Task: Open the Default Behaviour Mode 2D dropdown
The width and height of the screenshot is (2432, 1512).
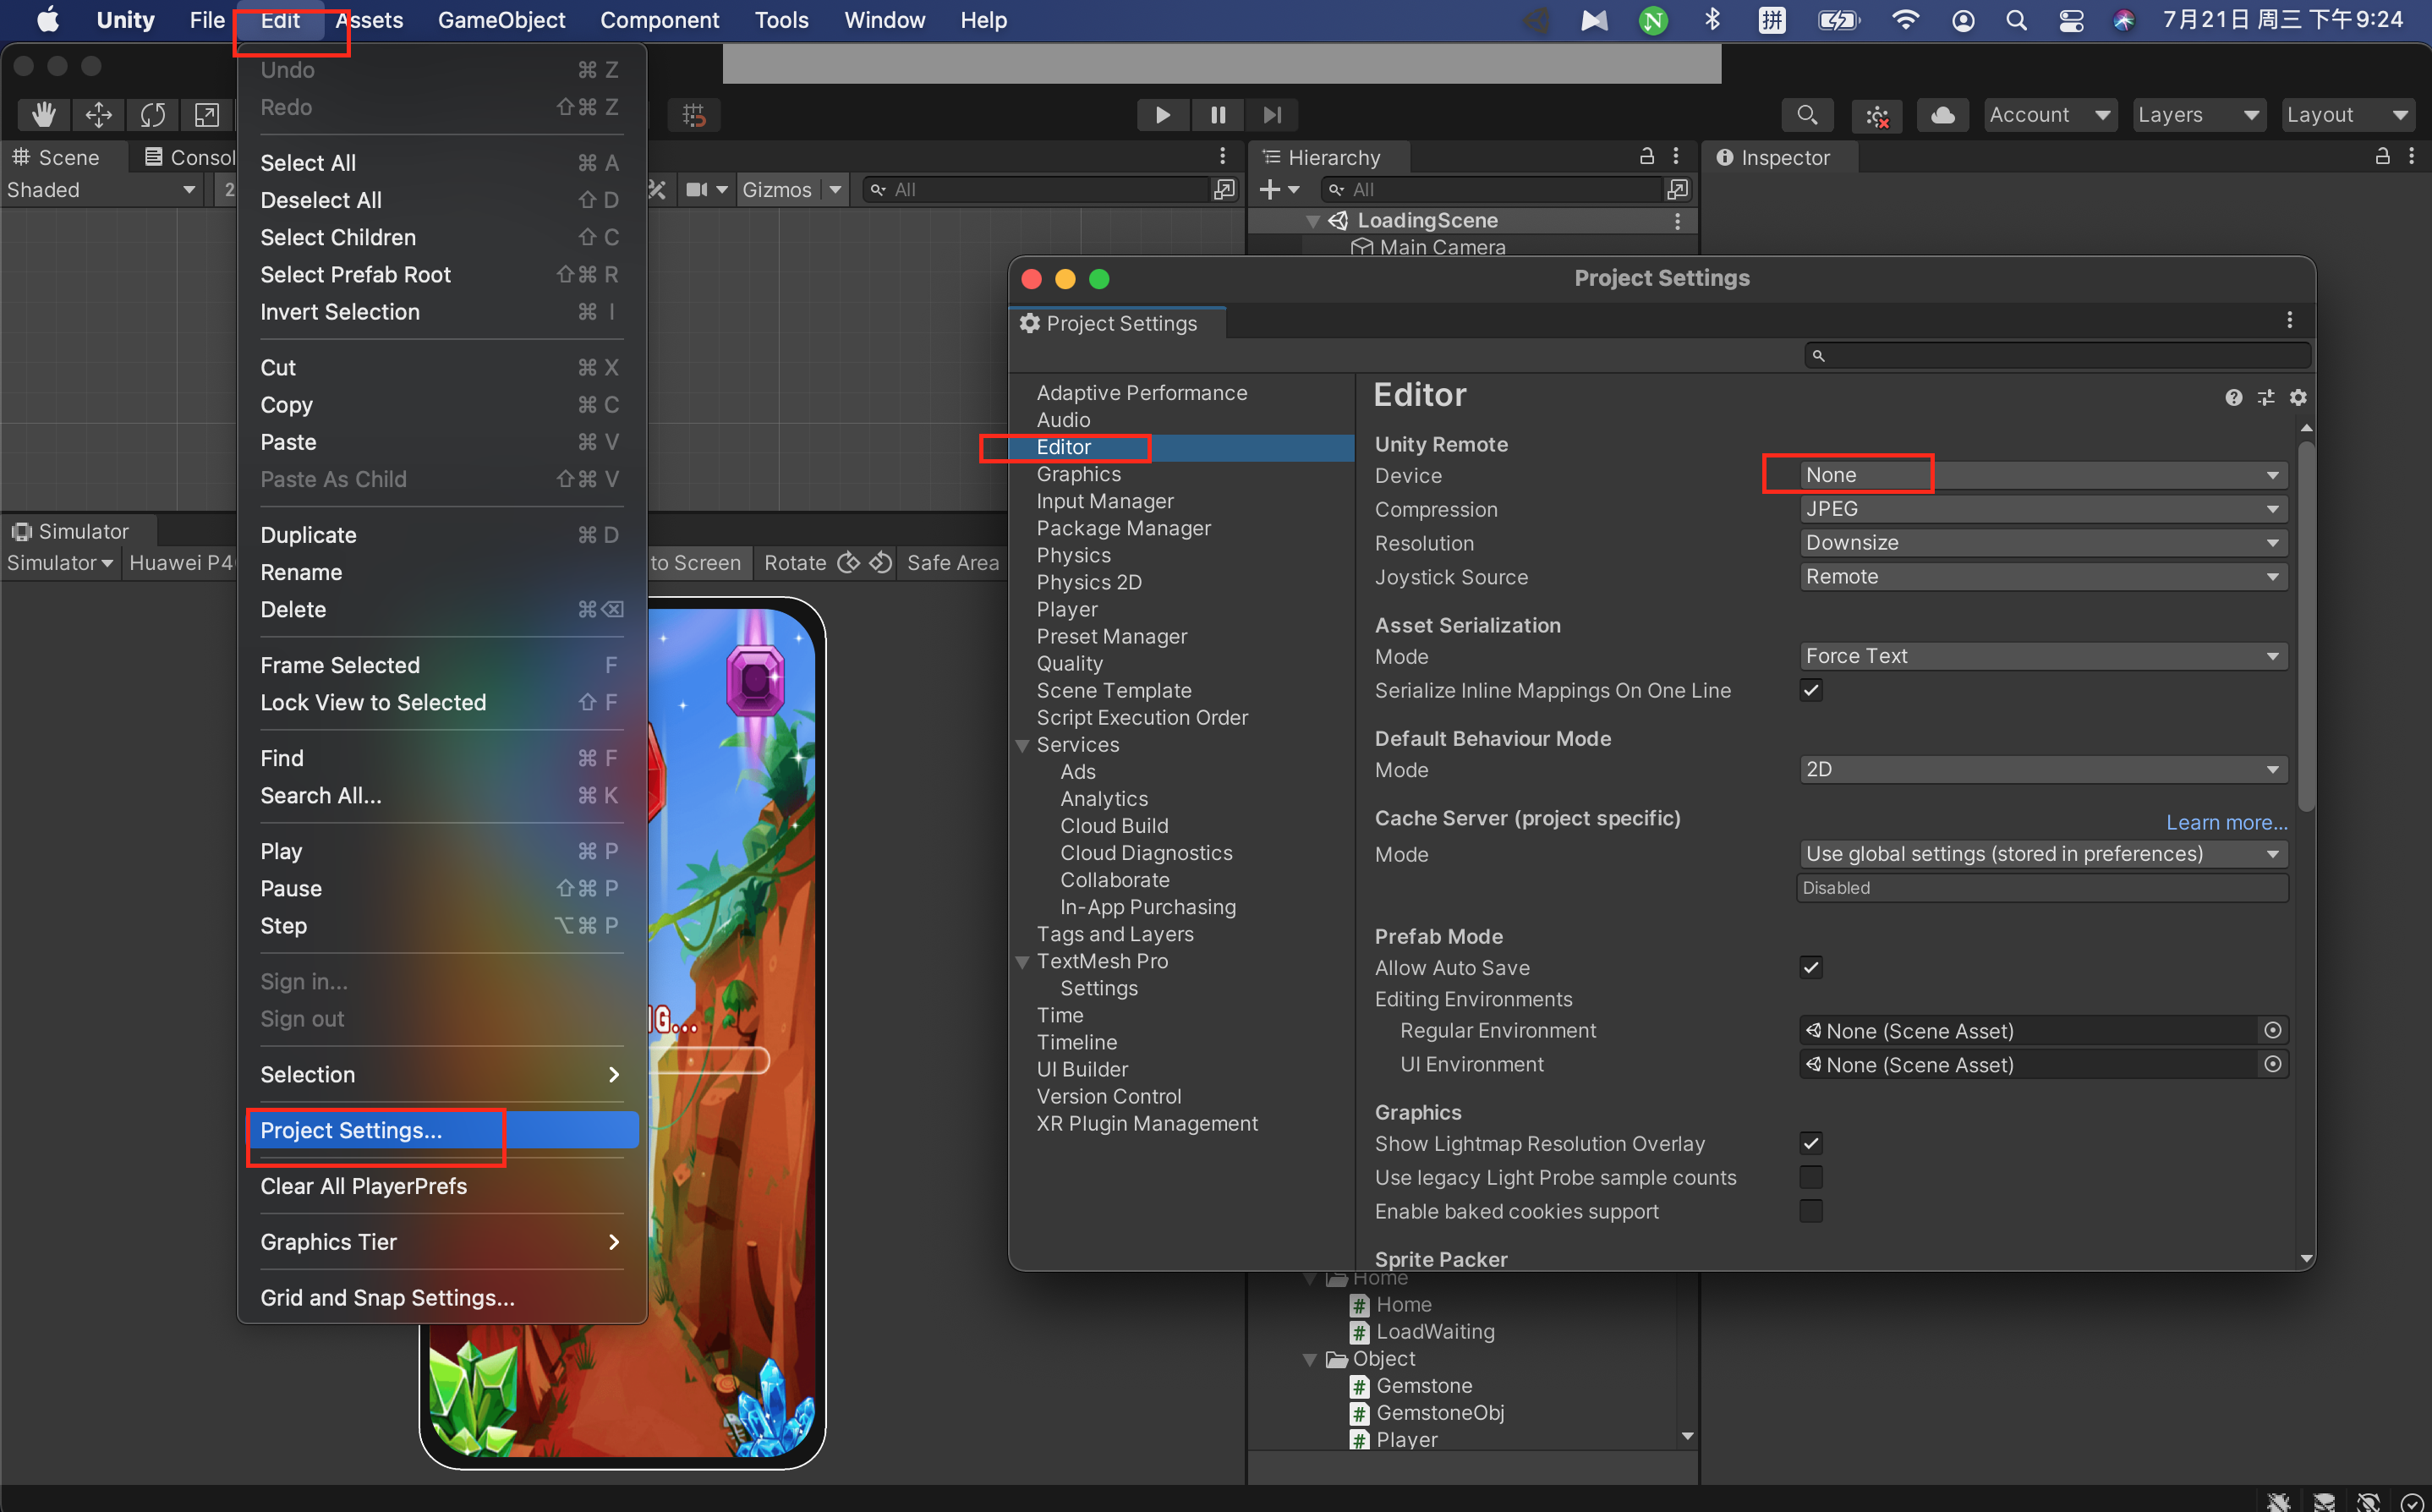Action: tap(2042, 769)
